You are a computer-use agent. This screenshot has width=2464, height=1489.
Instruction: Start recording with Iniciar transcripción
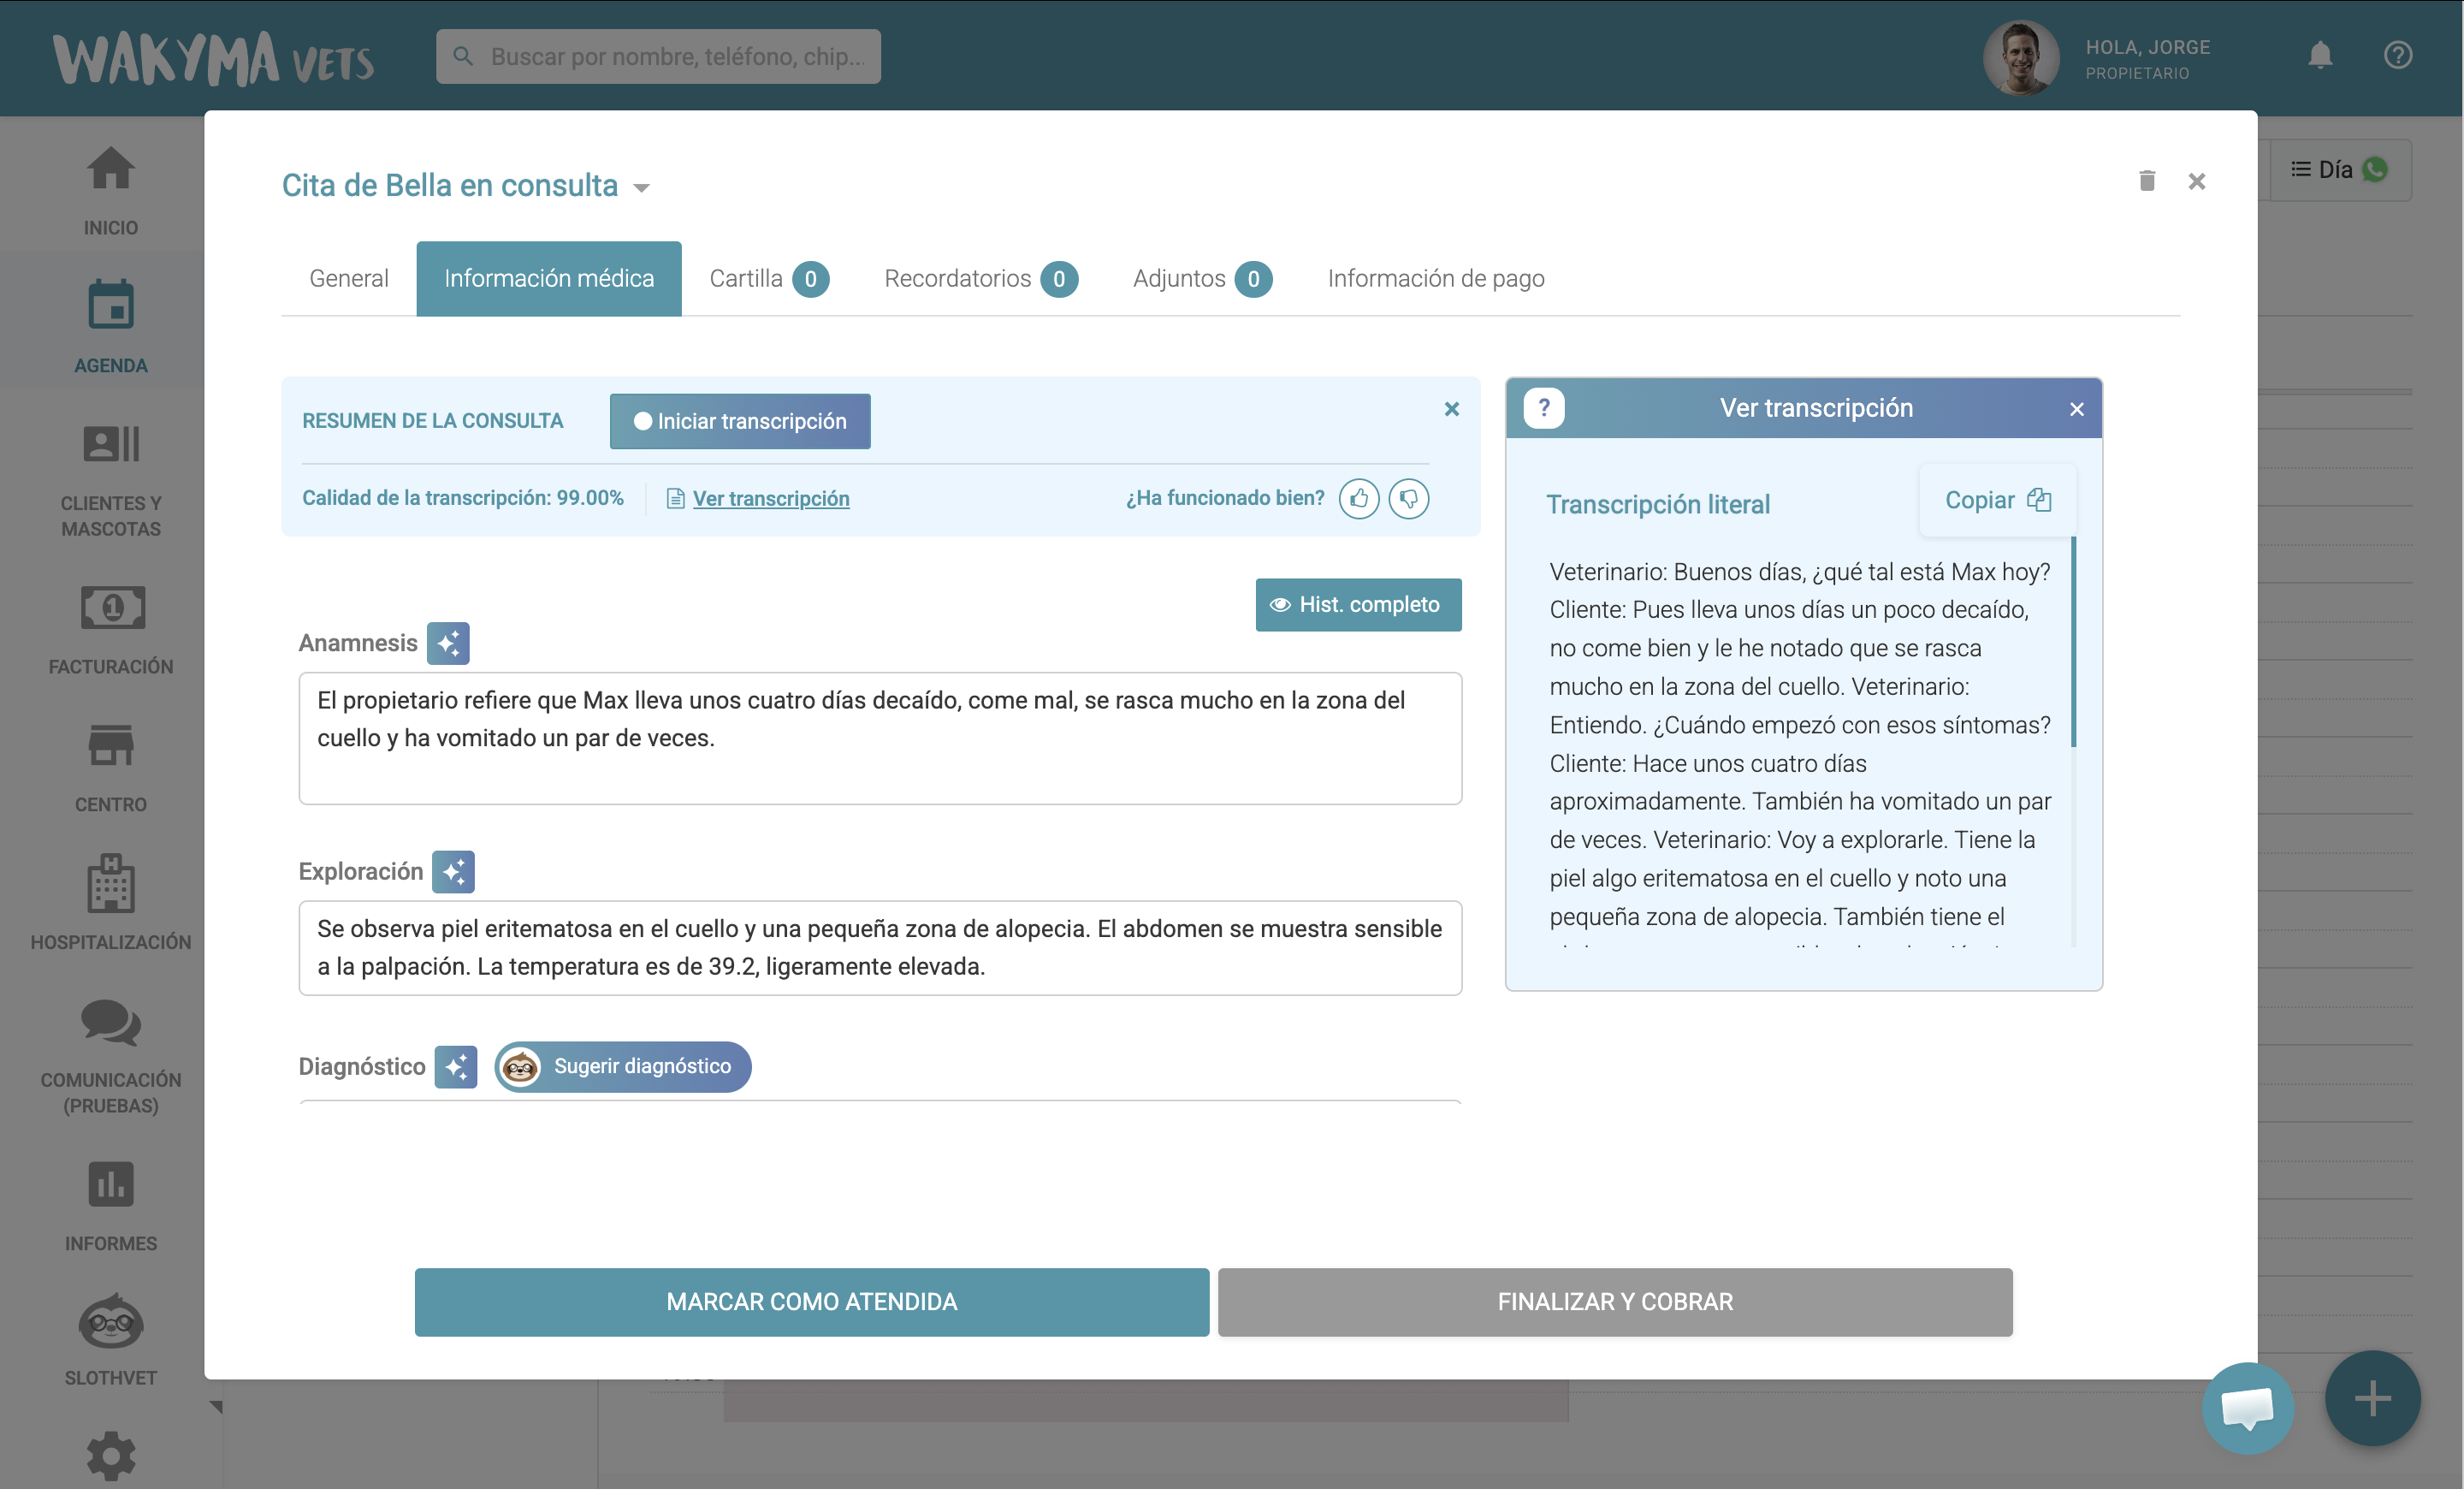pyautogui.click(x=740, y=421)
